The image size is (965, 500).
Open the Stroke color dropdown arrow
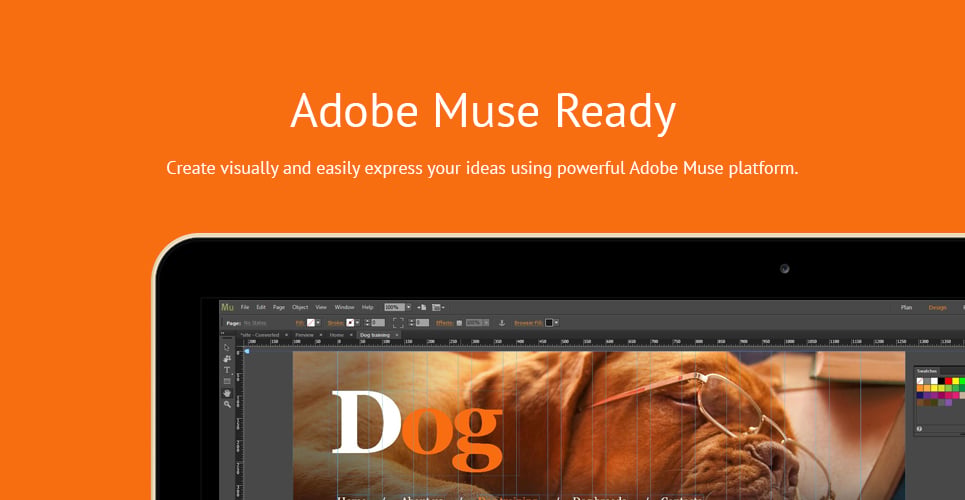pyautogui.click(x=357, y=323)
